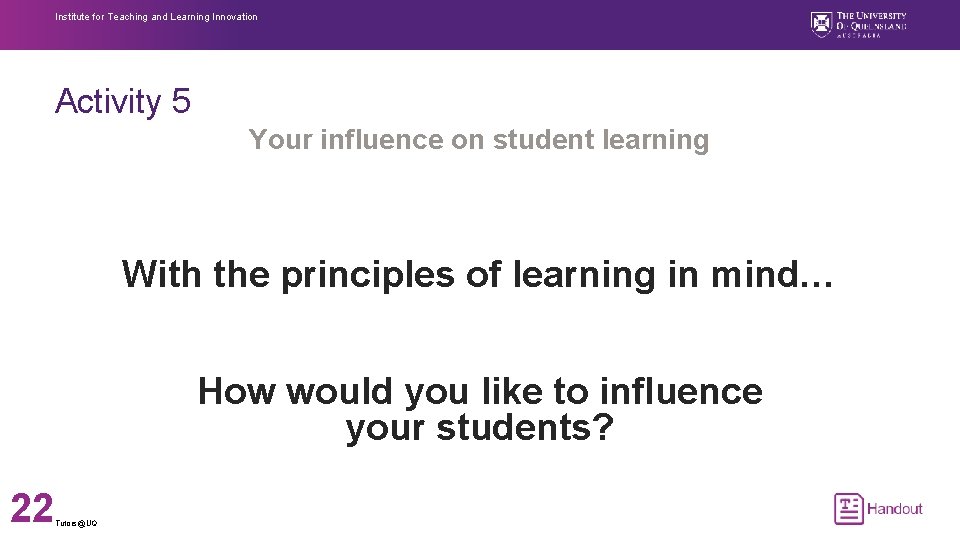Click the "How would you like to influence" line

coord(480,392)
